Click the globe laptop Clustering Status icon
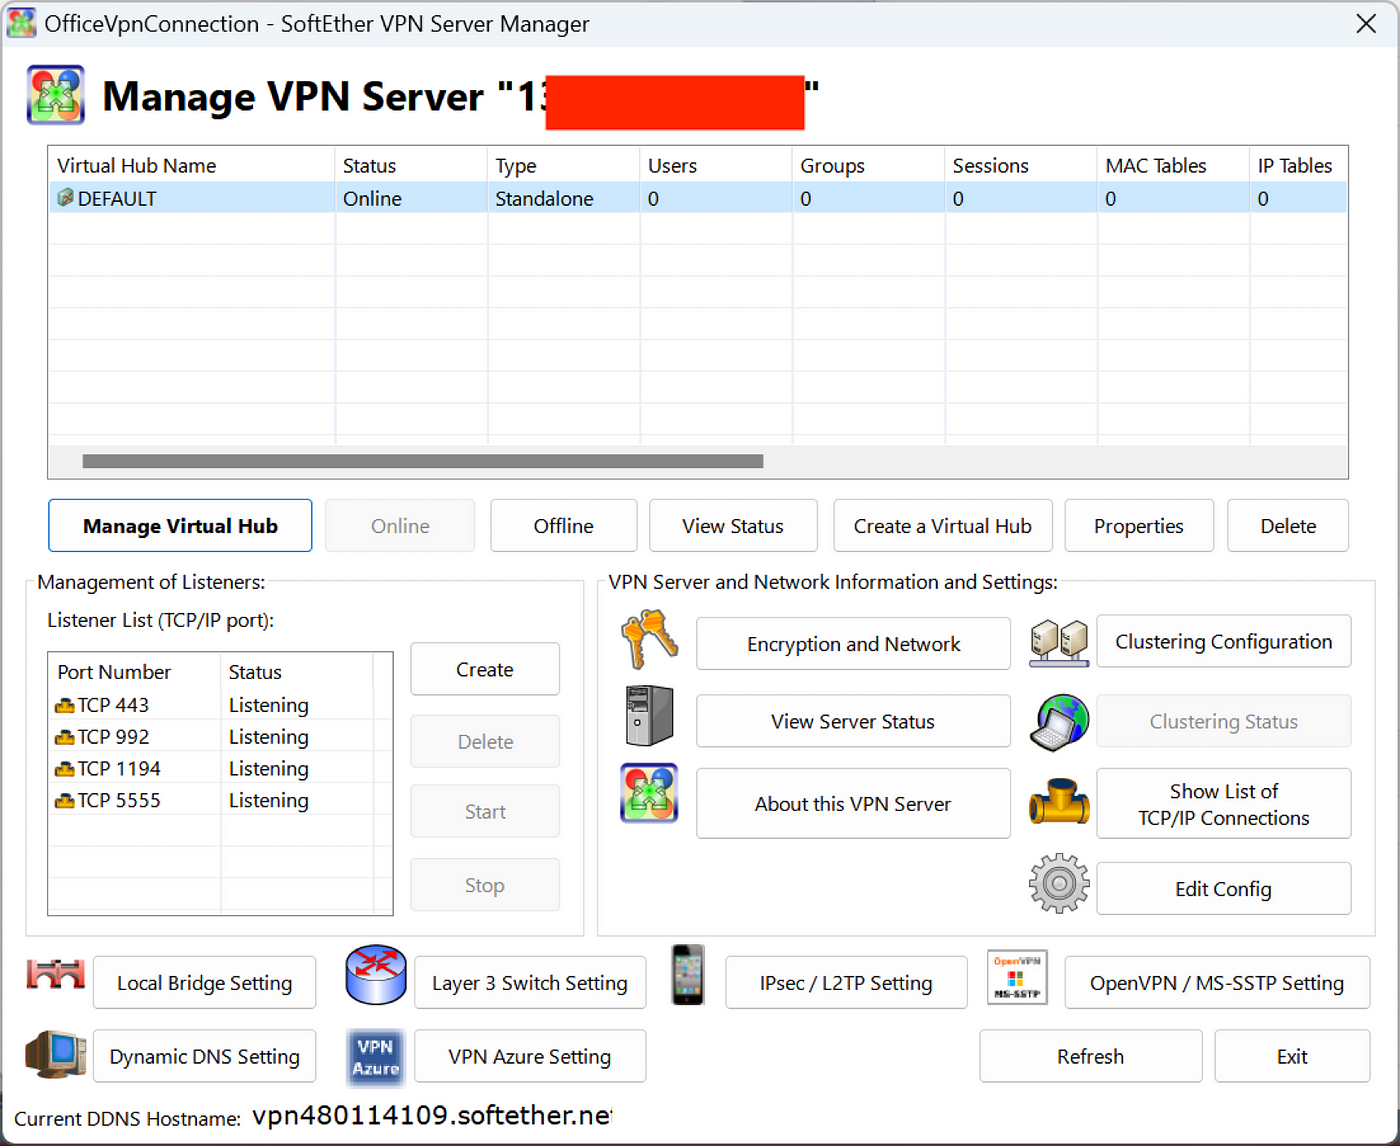 pos(1059,722)
